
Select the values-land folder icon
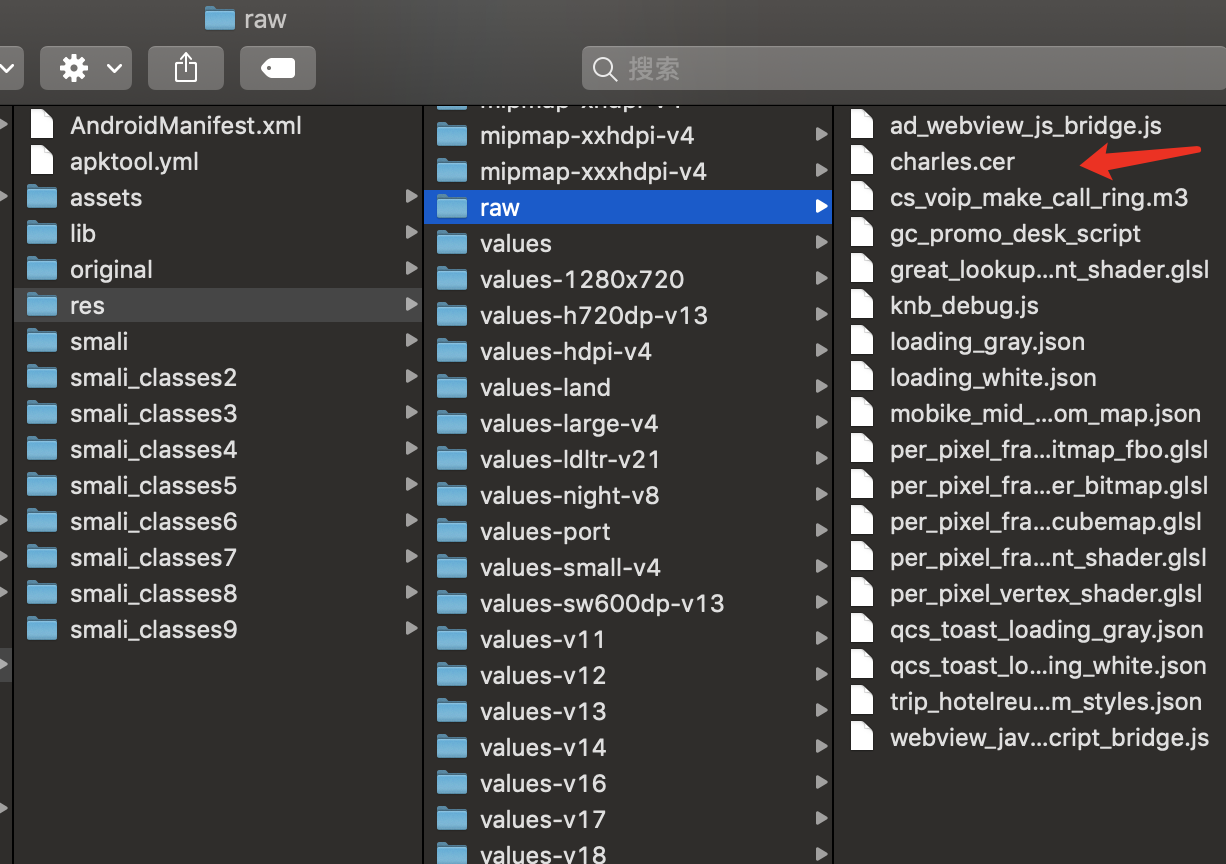coord(452,387)
